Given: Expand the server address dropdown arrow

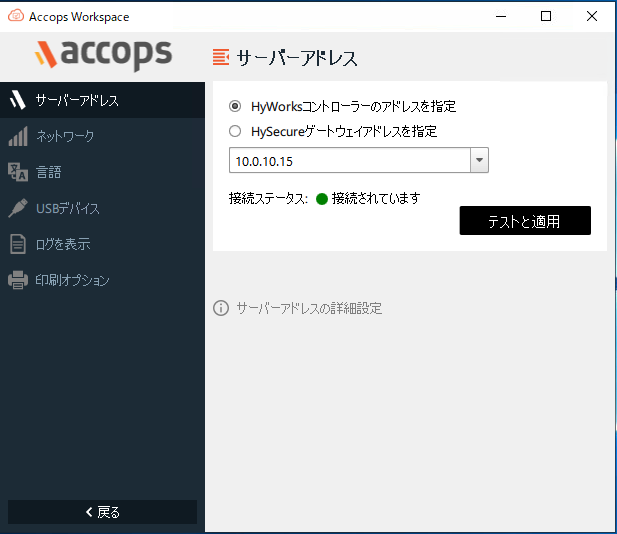Looking at the screenshot, I should [479, 160].
